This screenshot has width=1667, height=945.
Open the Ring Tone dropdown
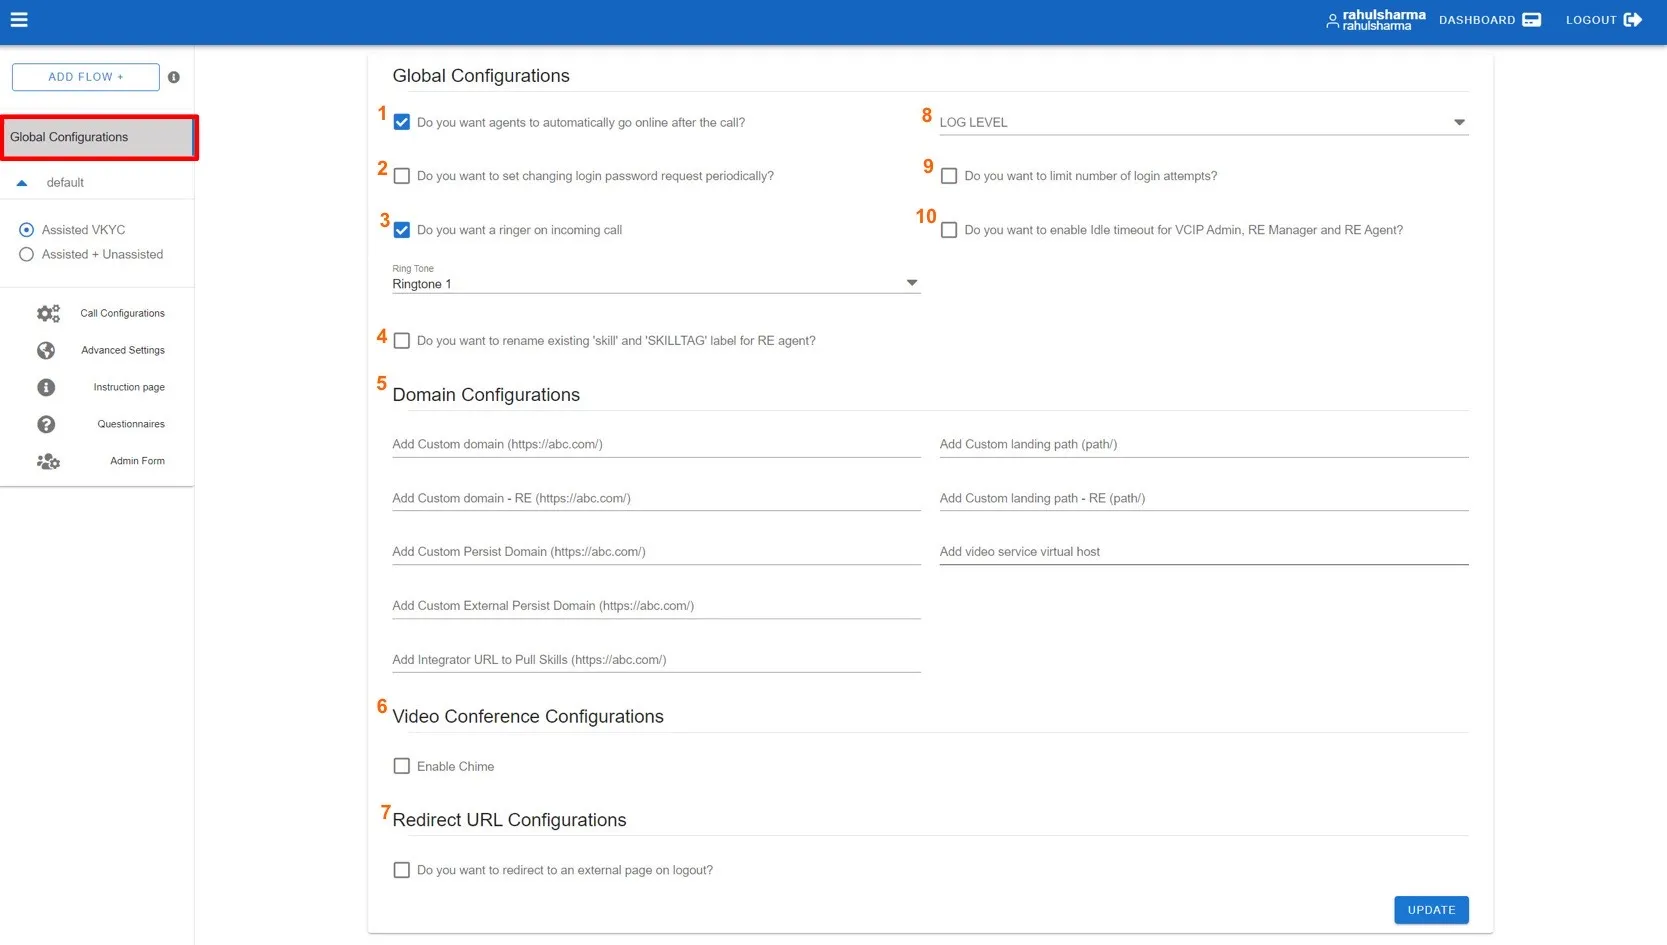point(656,279)
